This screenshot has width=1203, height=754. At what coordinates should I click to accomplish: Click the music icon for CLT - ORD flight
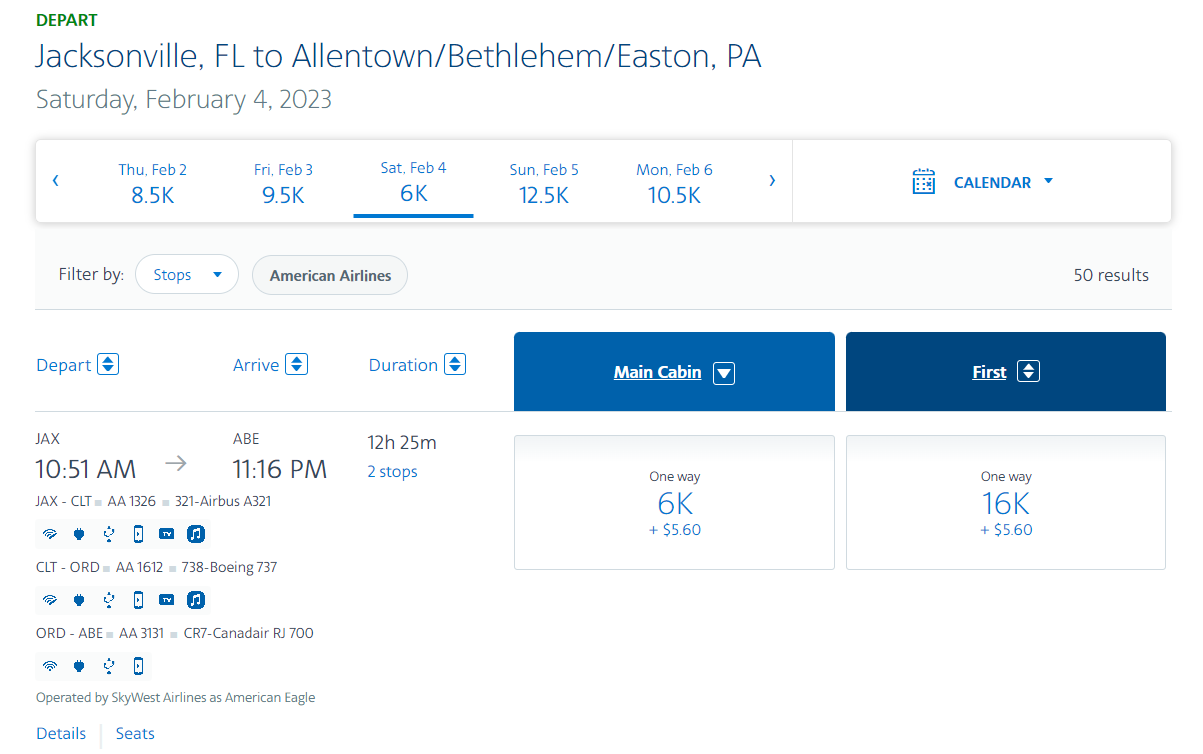(197, 600)
